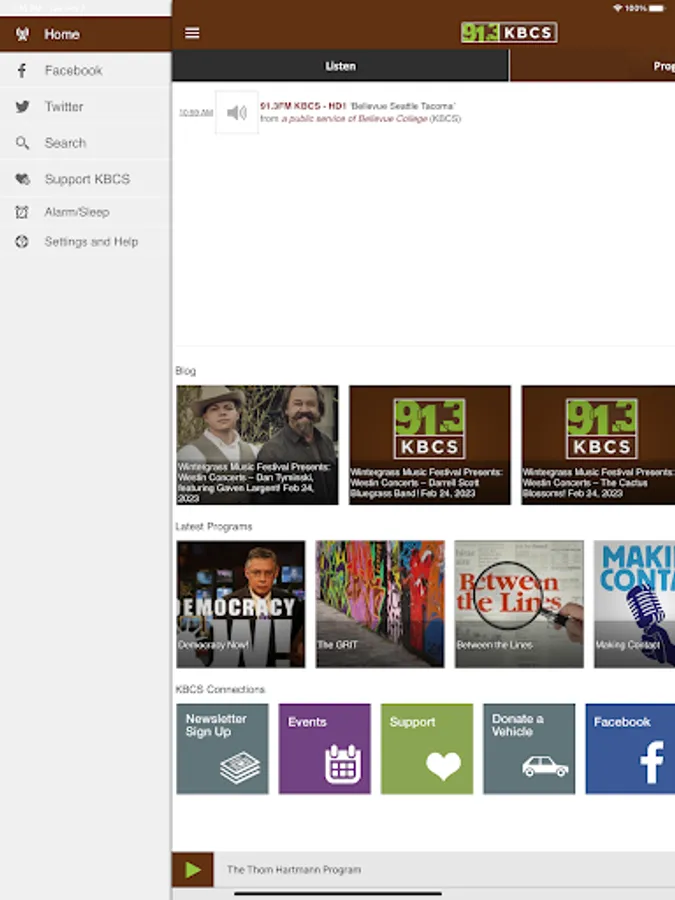Open the Home menu item
675x900 pixels.
[x=86, y=34]
